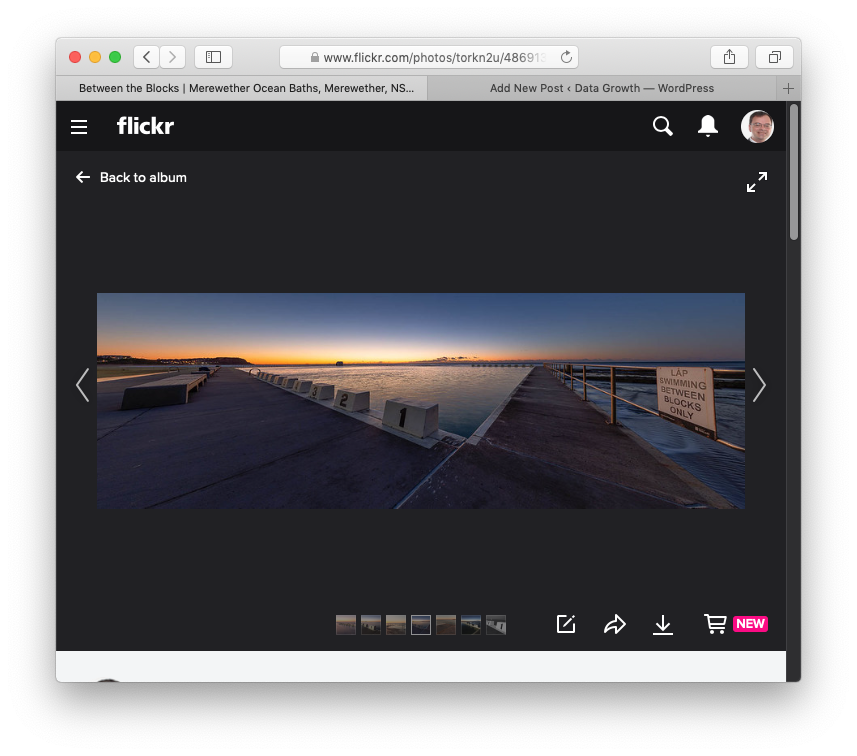857x756 pixels.
Task: Click the Flickr logo
Action: pos(145,126)
